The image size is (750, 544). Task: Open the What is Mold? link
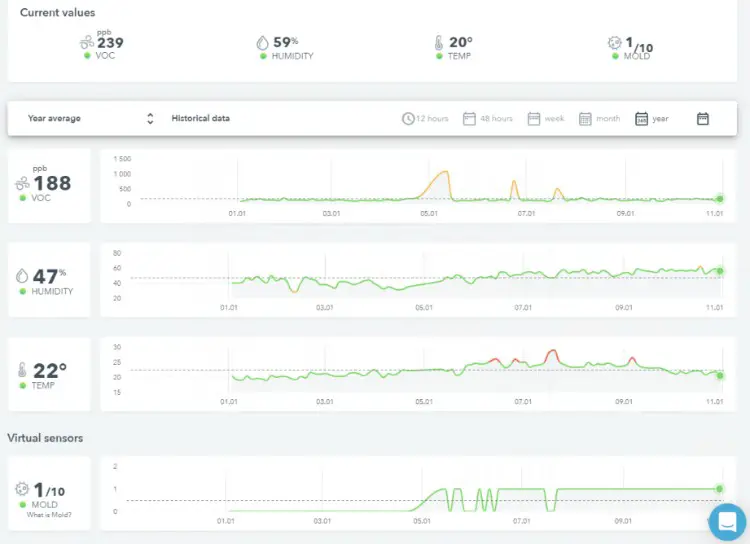(49, 515)
